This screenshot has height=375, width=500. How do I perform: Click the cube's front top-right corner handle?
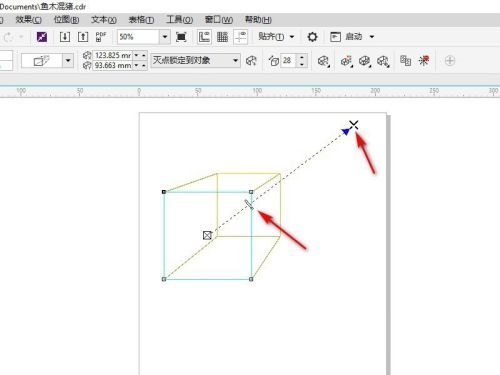(x=251, y=192)
